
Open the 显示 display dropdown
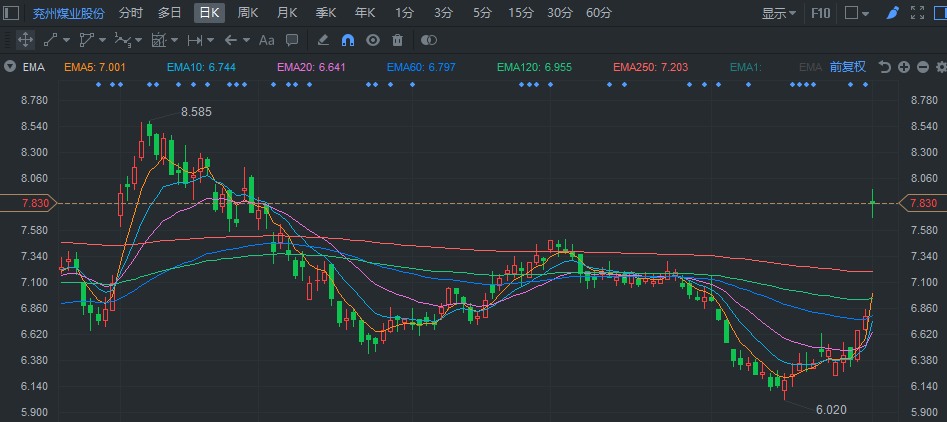pos(778,13)
